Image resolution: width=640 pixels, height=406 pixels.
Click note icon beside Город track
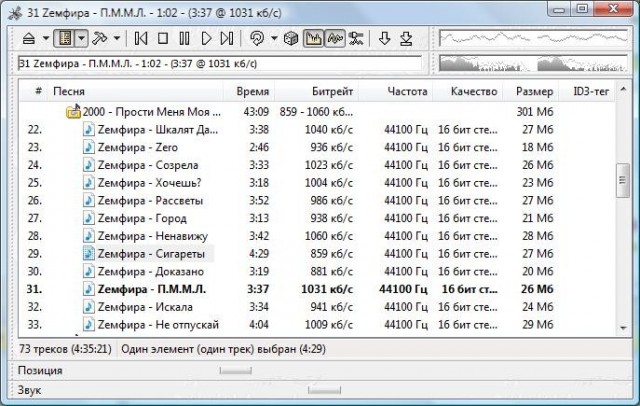tap(89, 218)
